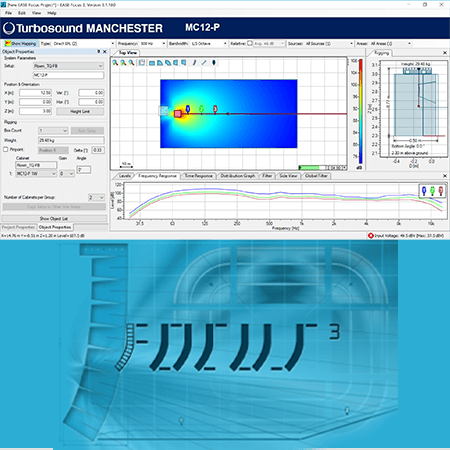Select the second area shape tool

160,63
